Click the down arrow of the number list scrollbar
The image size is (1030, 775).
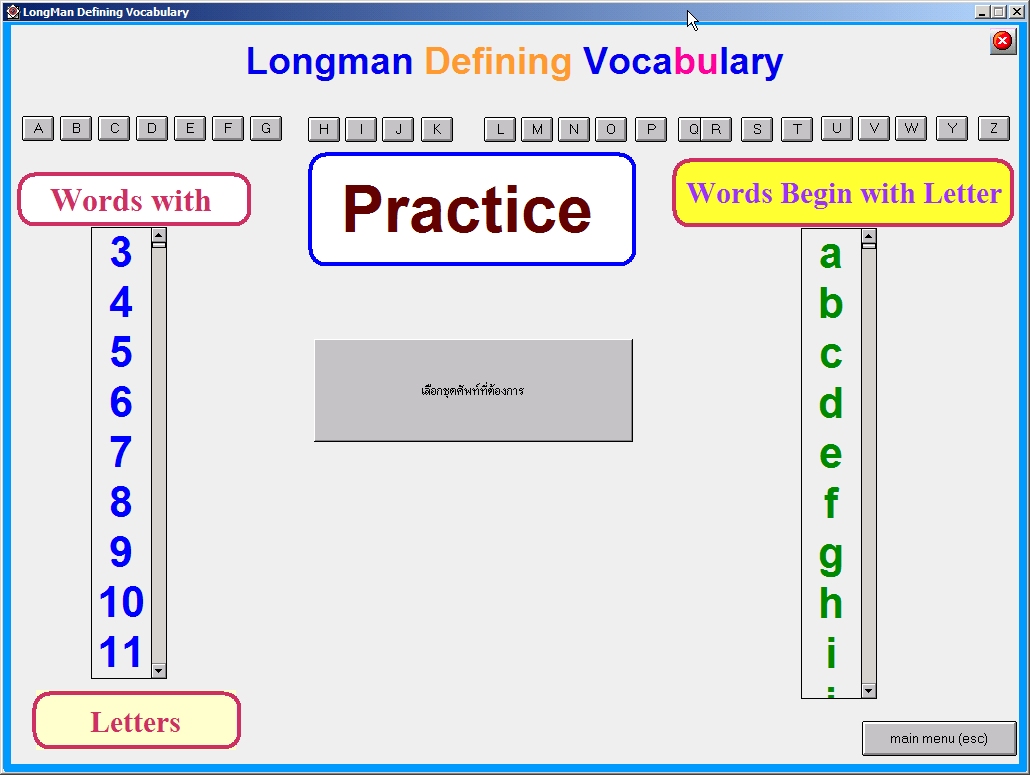(158, 670)
